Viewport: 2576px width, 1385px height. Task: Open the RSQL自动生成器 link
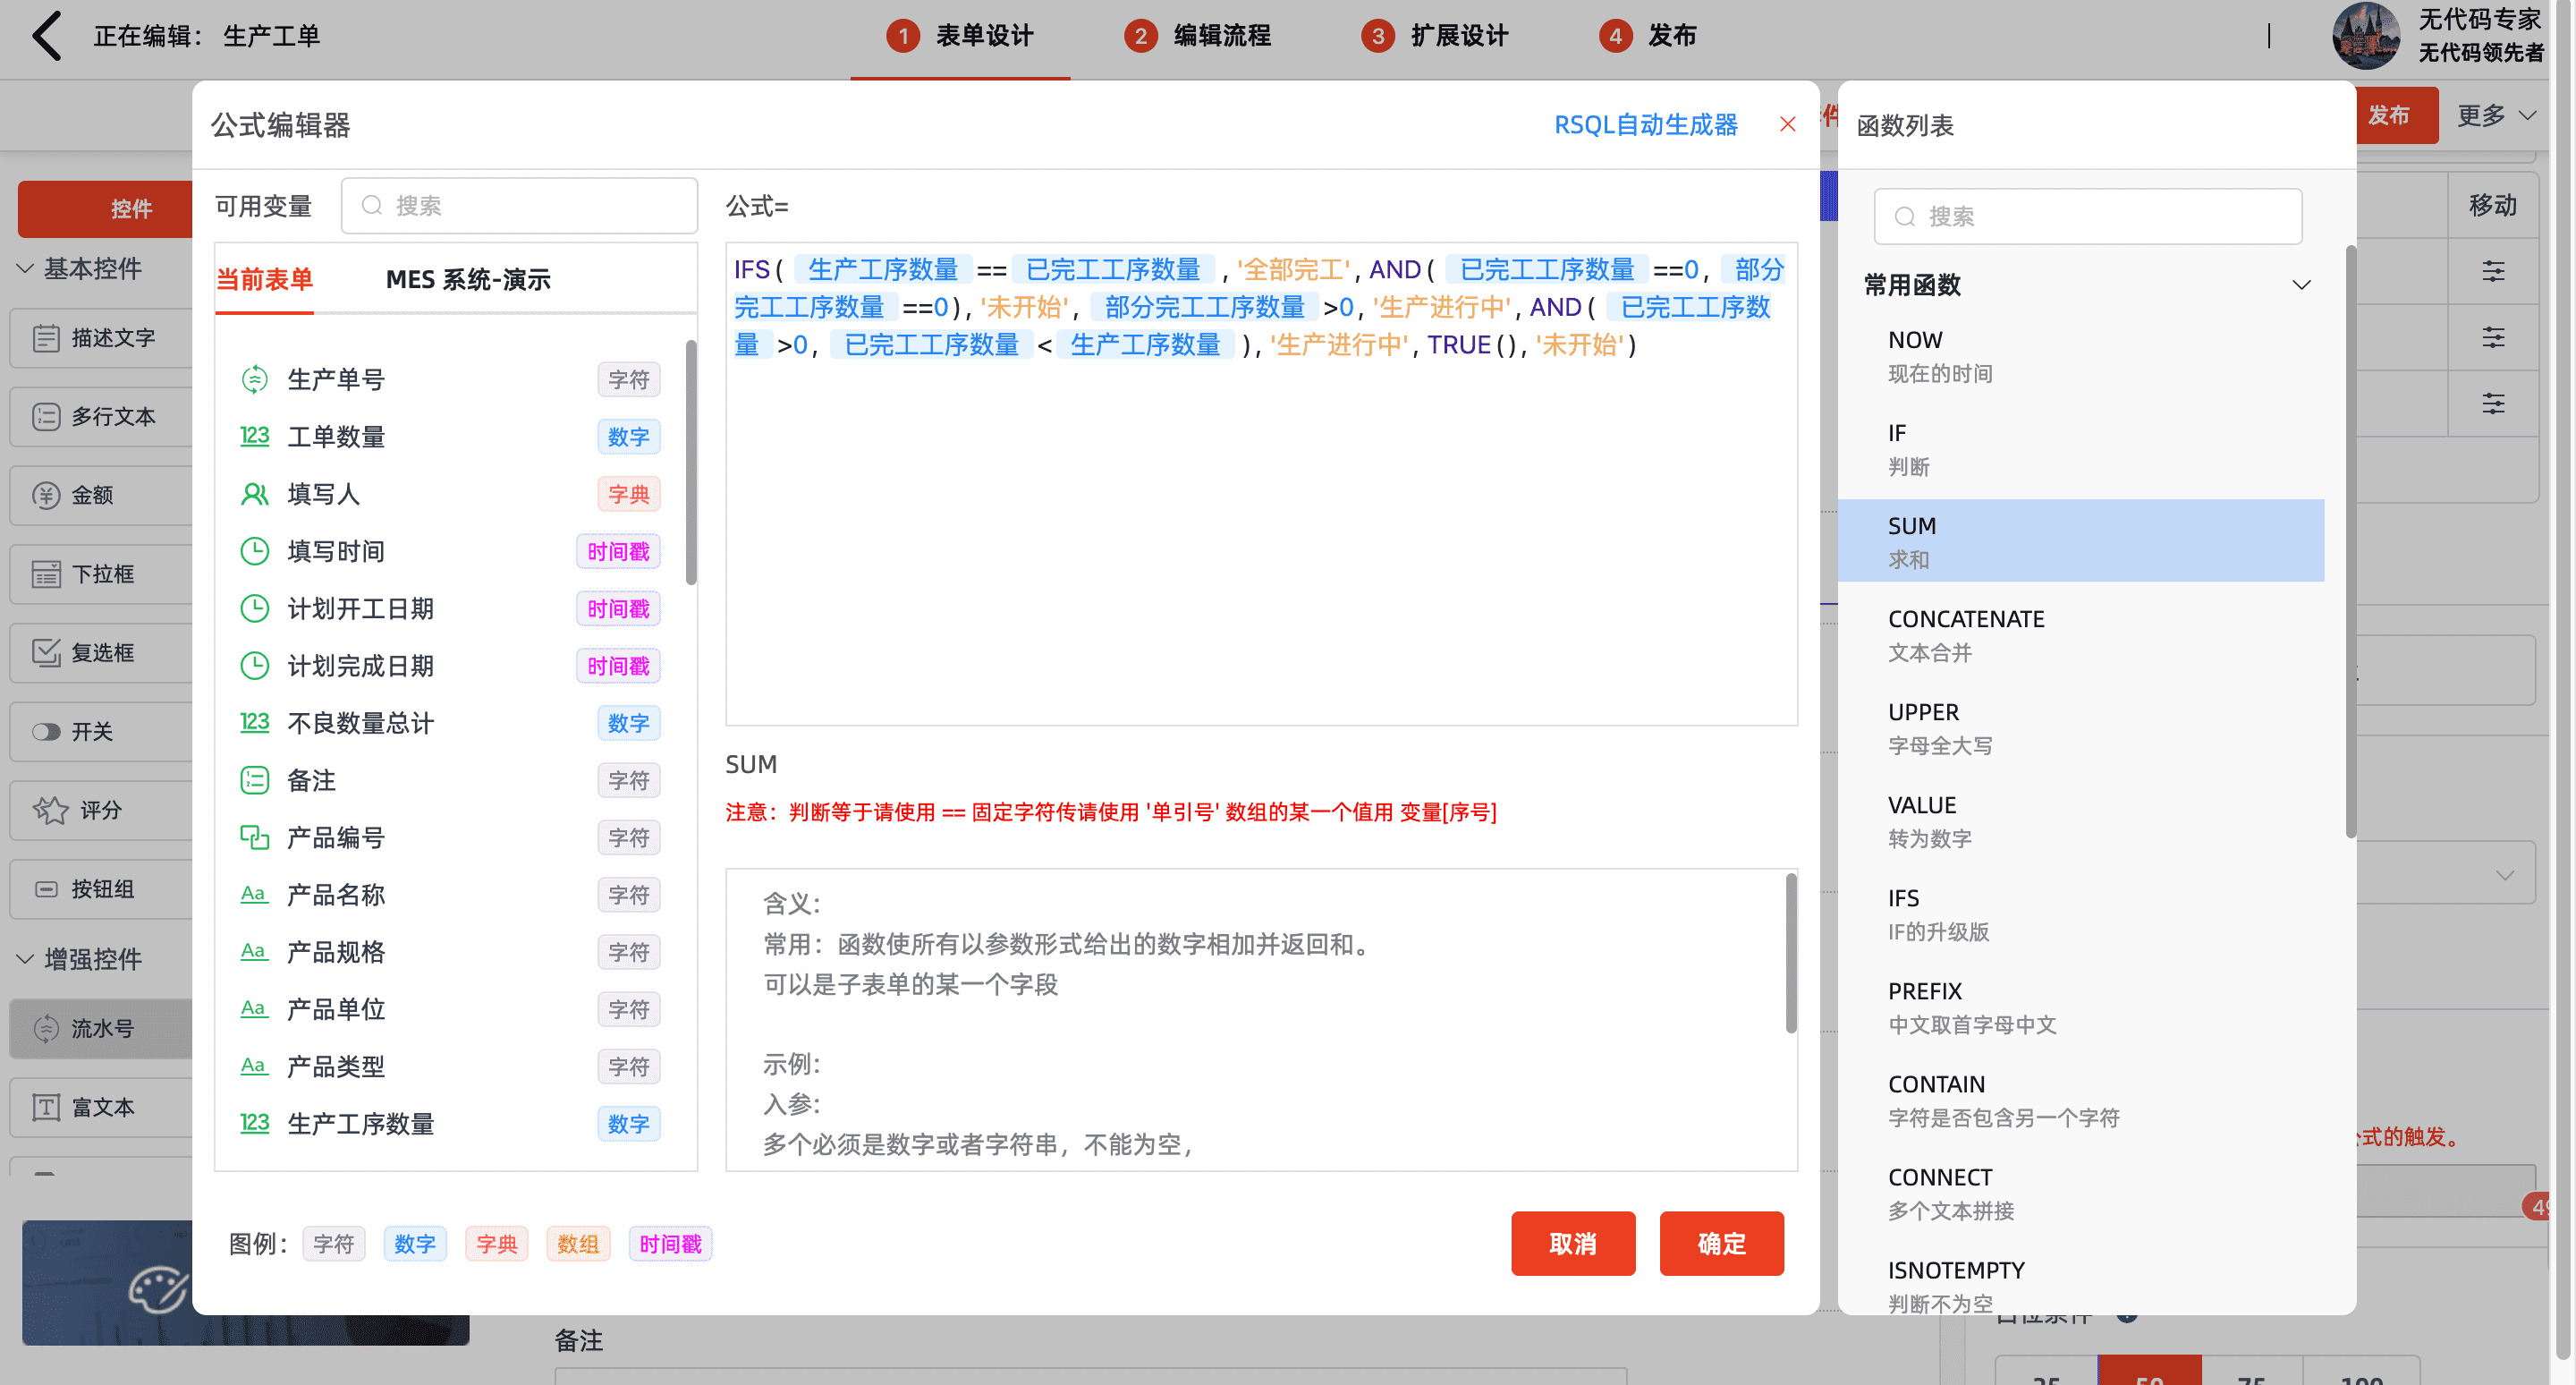coord(1645,125)
